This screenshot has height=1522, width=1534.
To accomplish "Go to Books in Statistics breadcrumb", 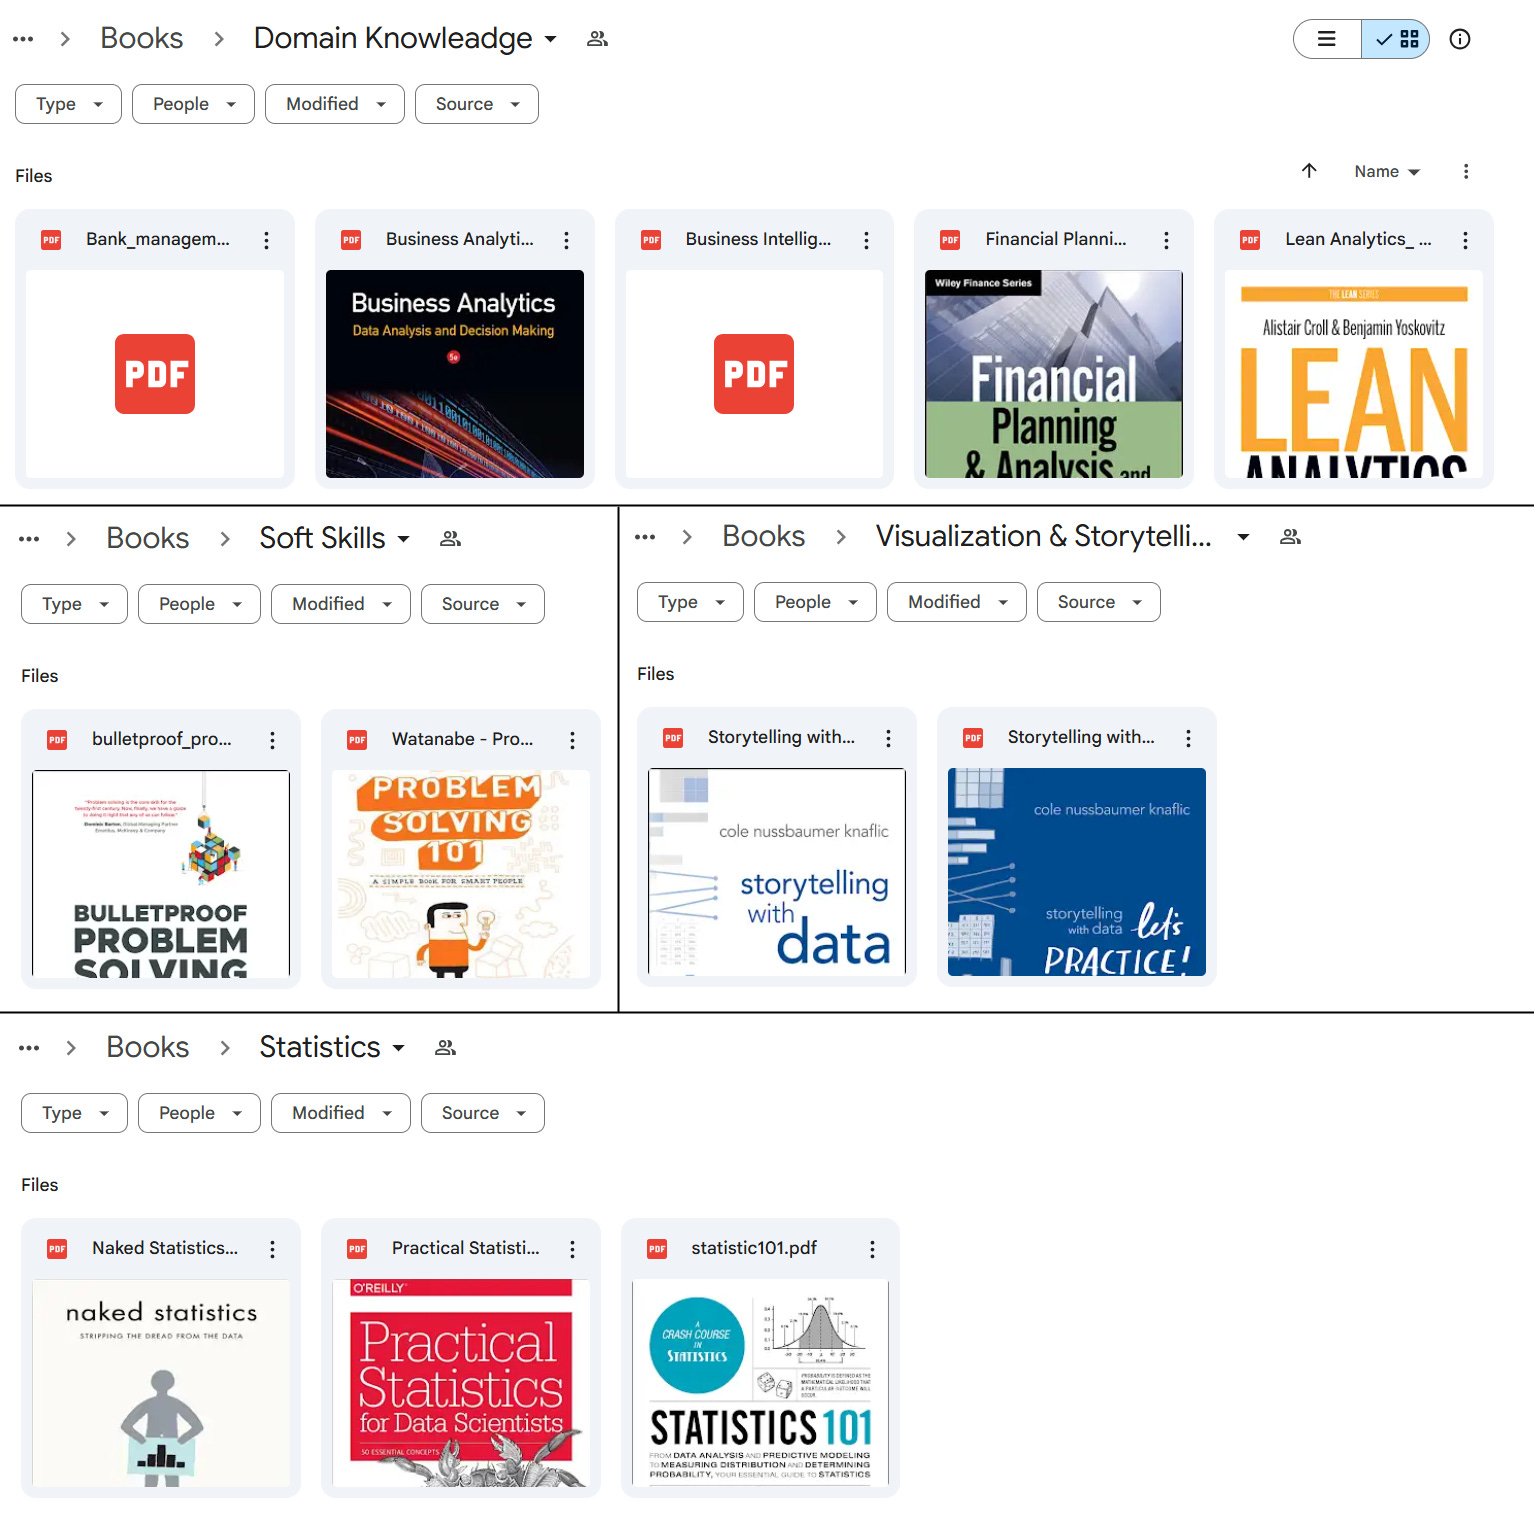I will pyautogui.click(x=148, y=1047).
